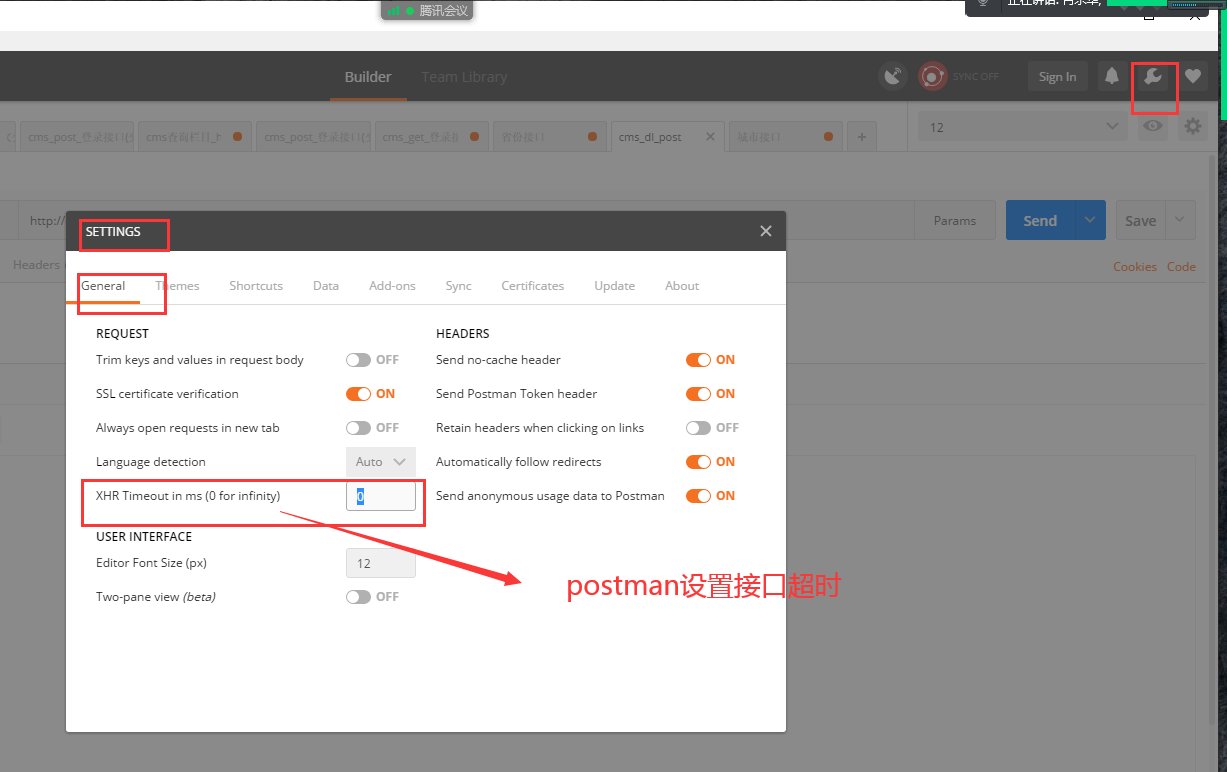Toggle Two-pane view (beta) switch

click(358, 597)
